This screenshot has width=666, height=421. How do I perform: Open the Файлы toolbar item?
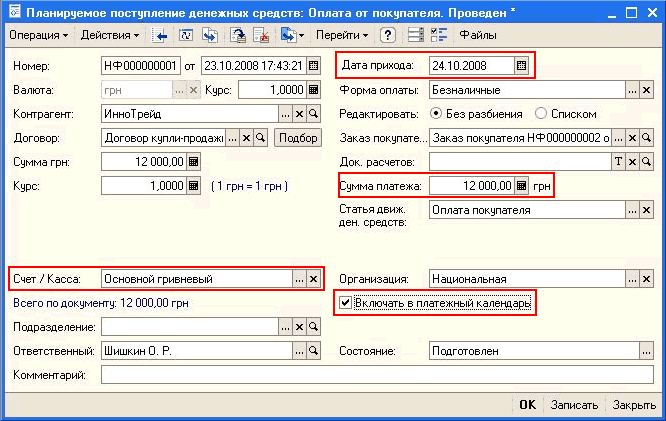click(478, 35)
